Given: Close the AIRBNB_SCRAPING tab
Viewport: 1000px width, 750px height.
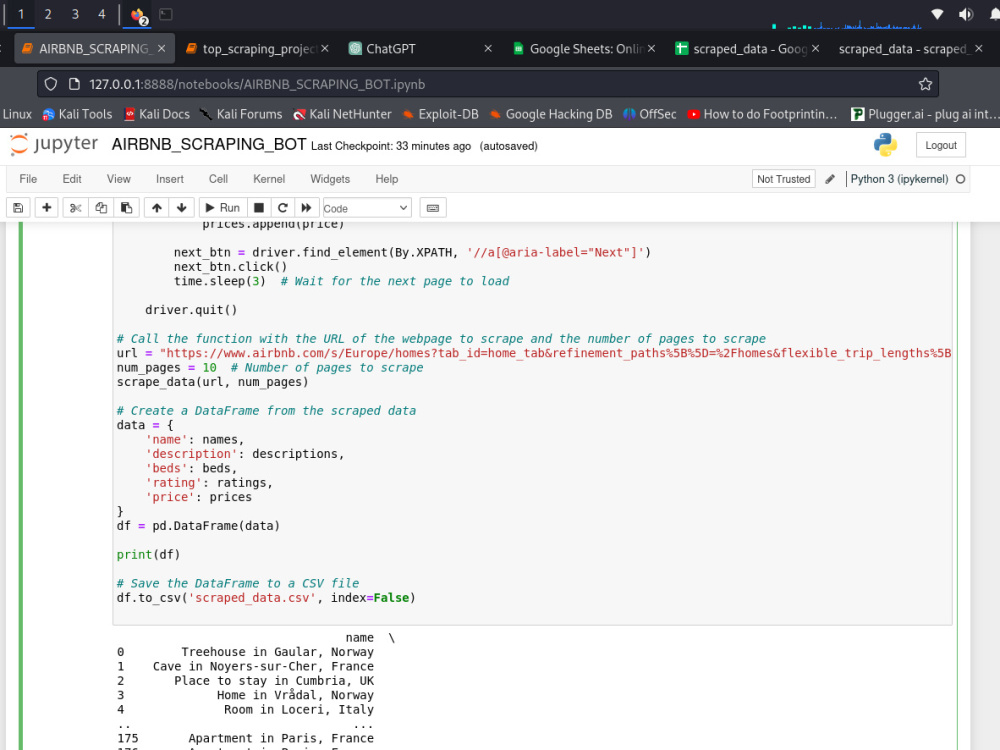Looking at the screenshot, I should click(162, 48).
